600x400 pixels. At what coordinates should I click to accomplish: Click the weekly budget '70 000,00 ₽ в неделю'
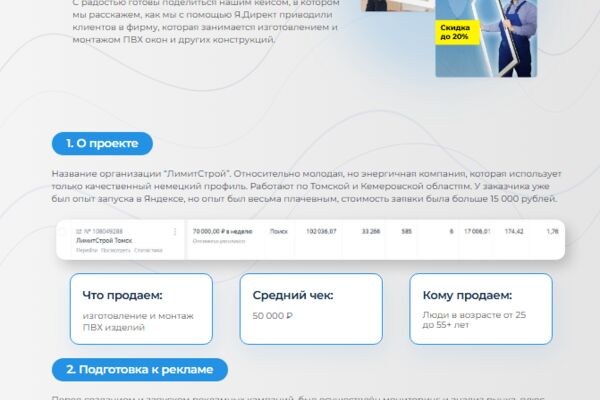click(x=222, y=232)
